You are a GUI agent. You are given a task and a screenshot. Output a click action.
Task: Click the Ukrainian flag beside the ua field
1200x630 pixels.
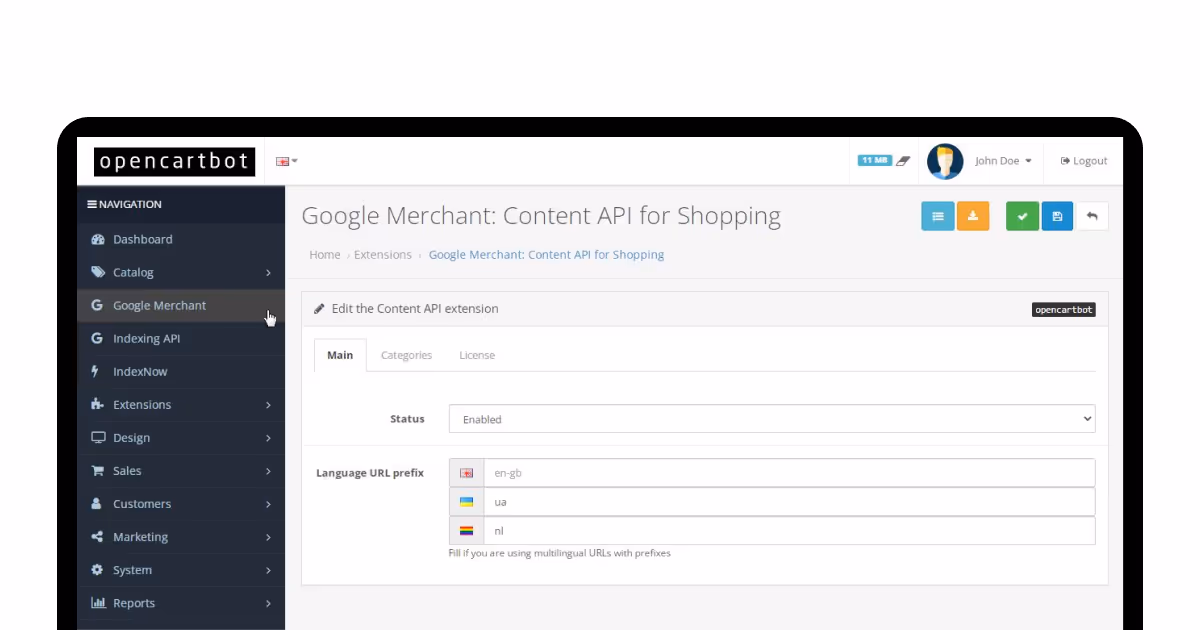466,502
